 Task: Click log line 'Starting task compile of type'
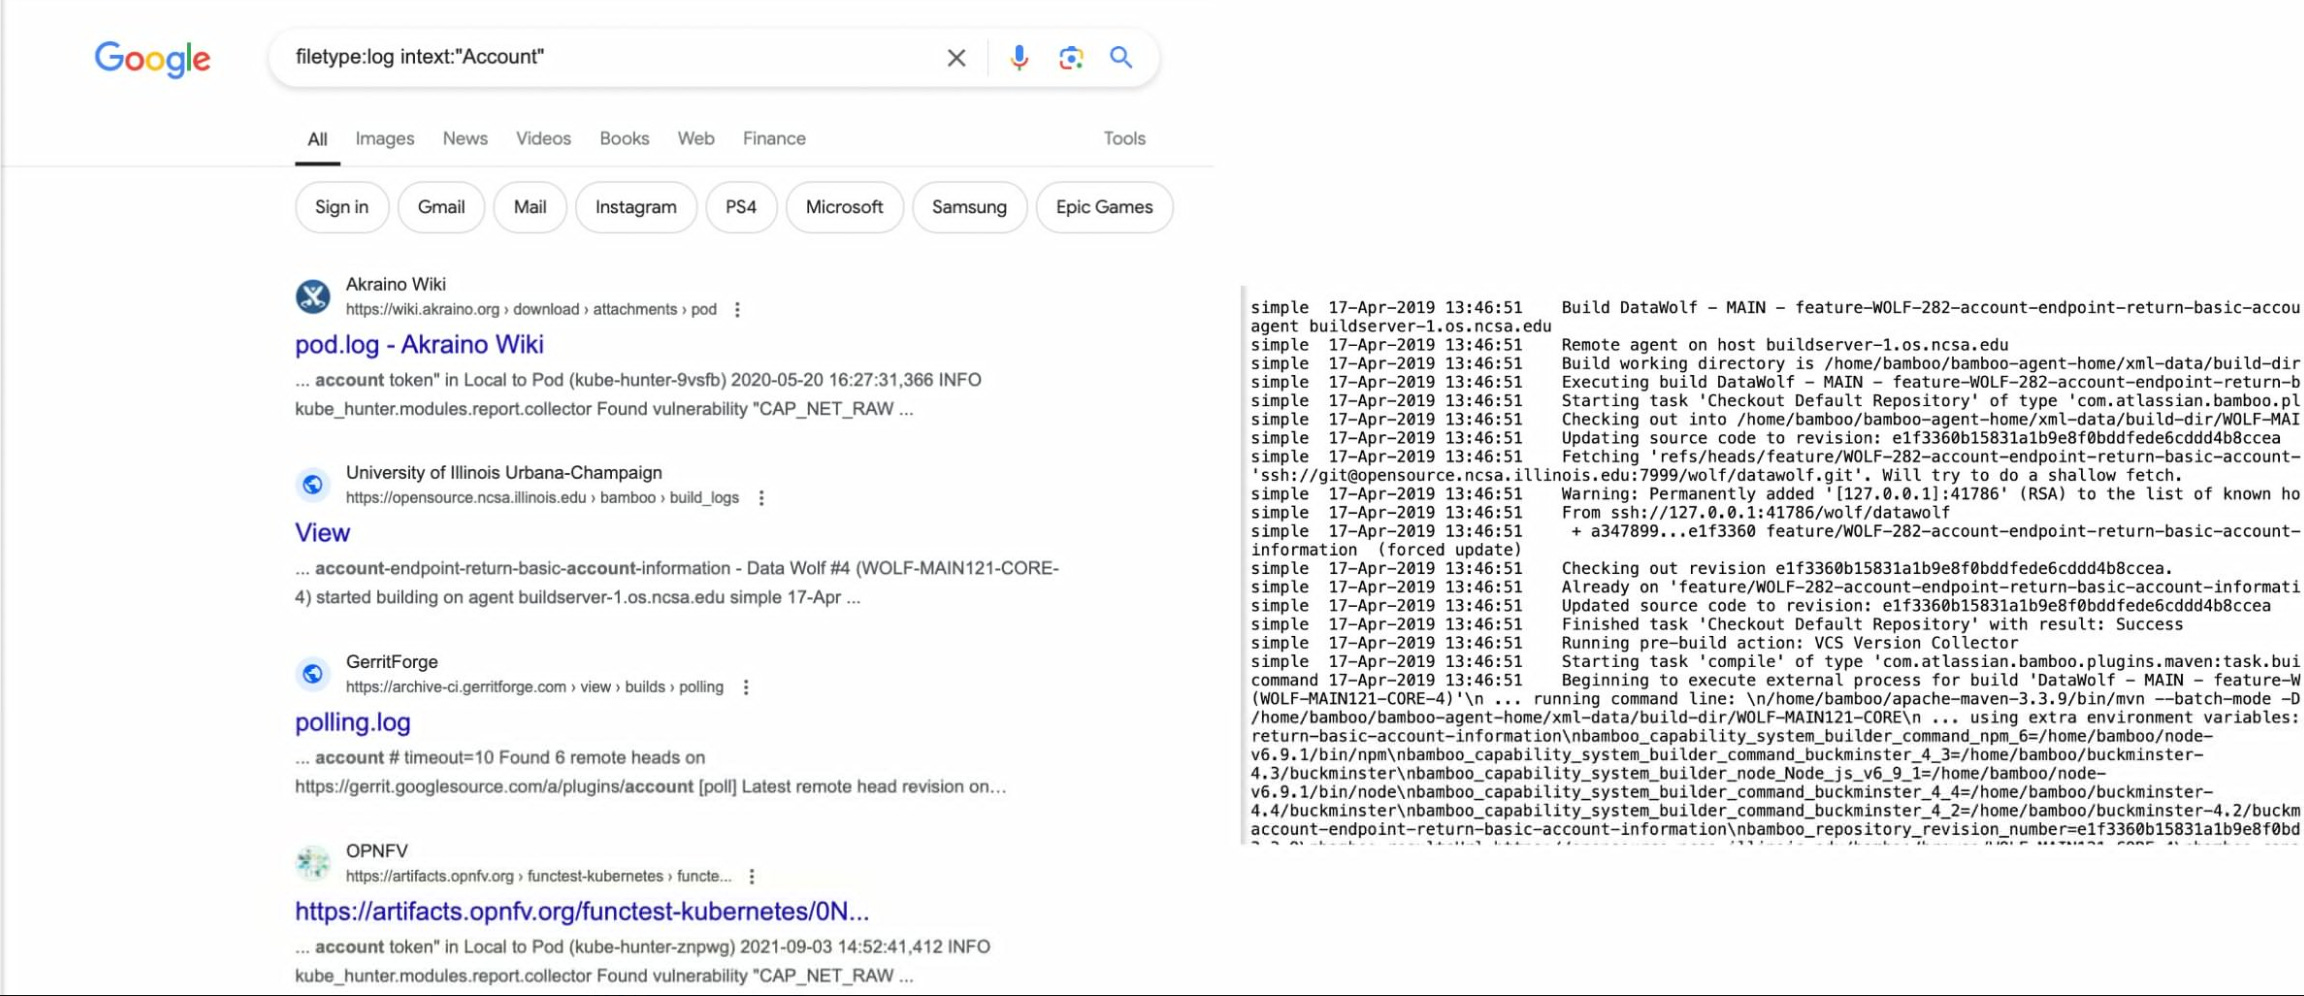pyautogui.click(x=1775, y=661)
